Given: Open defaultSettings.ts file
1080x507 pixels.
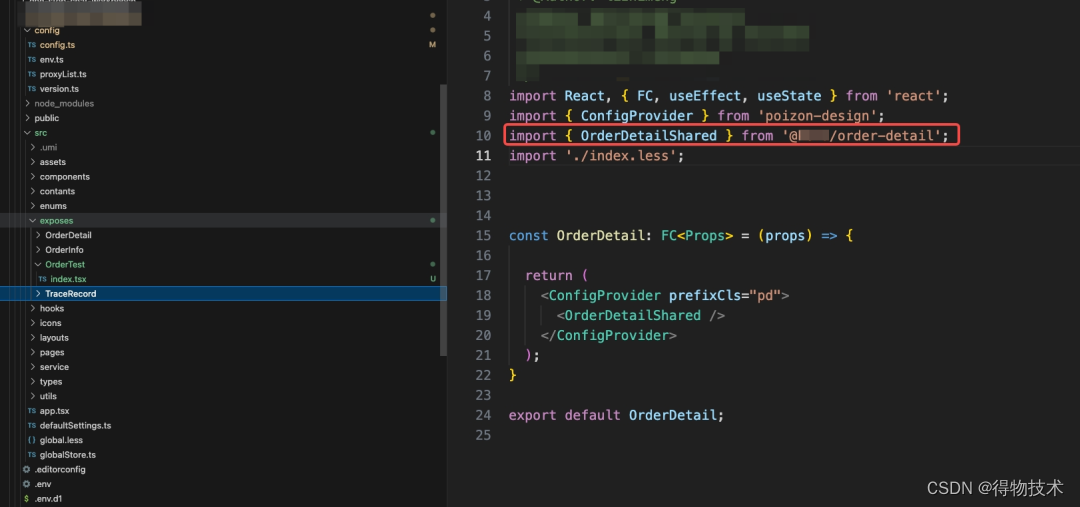Looking at the screenshot, I should 75,426.
